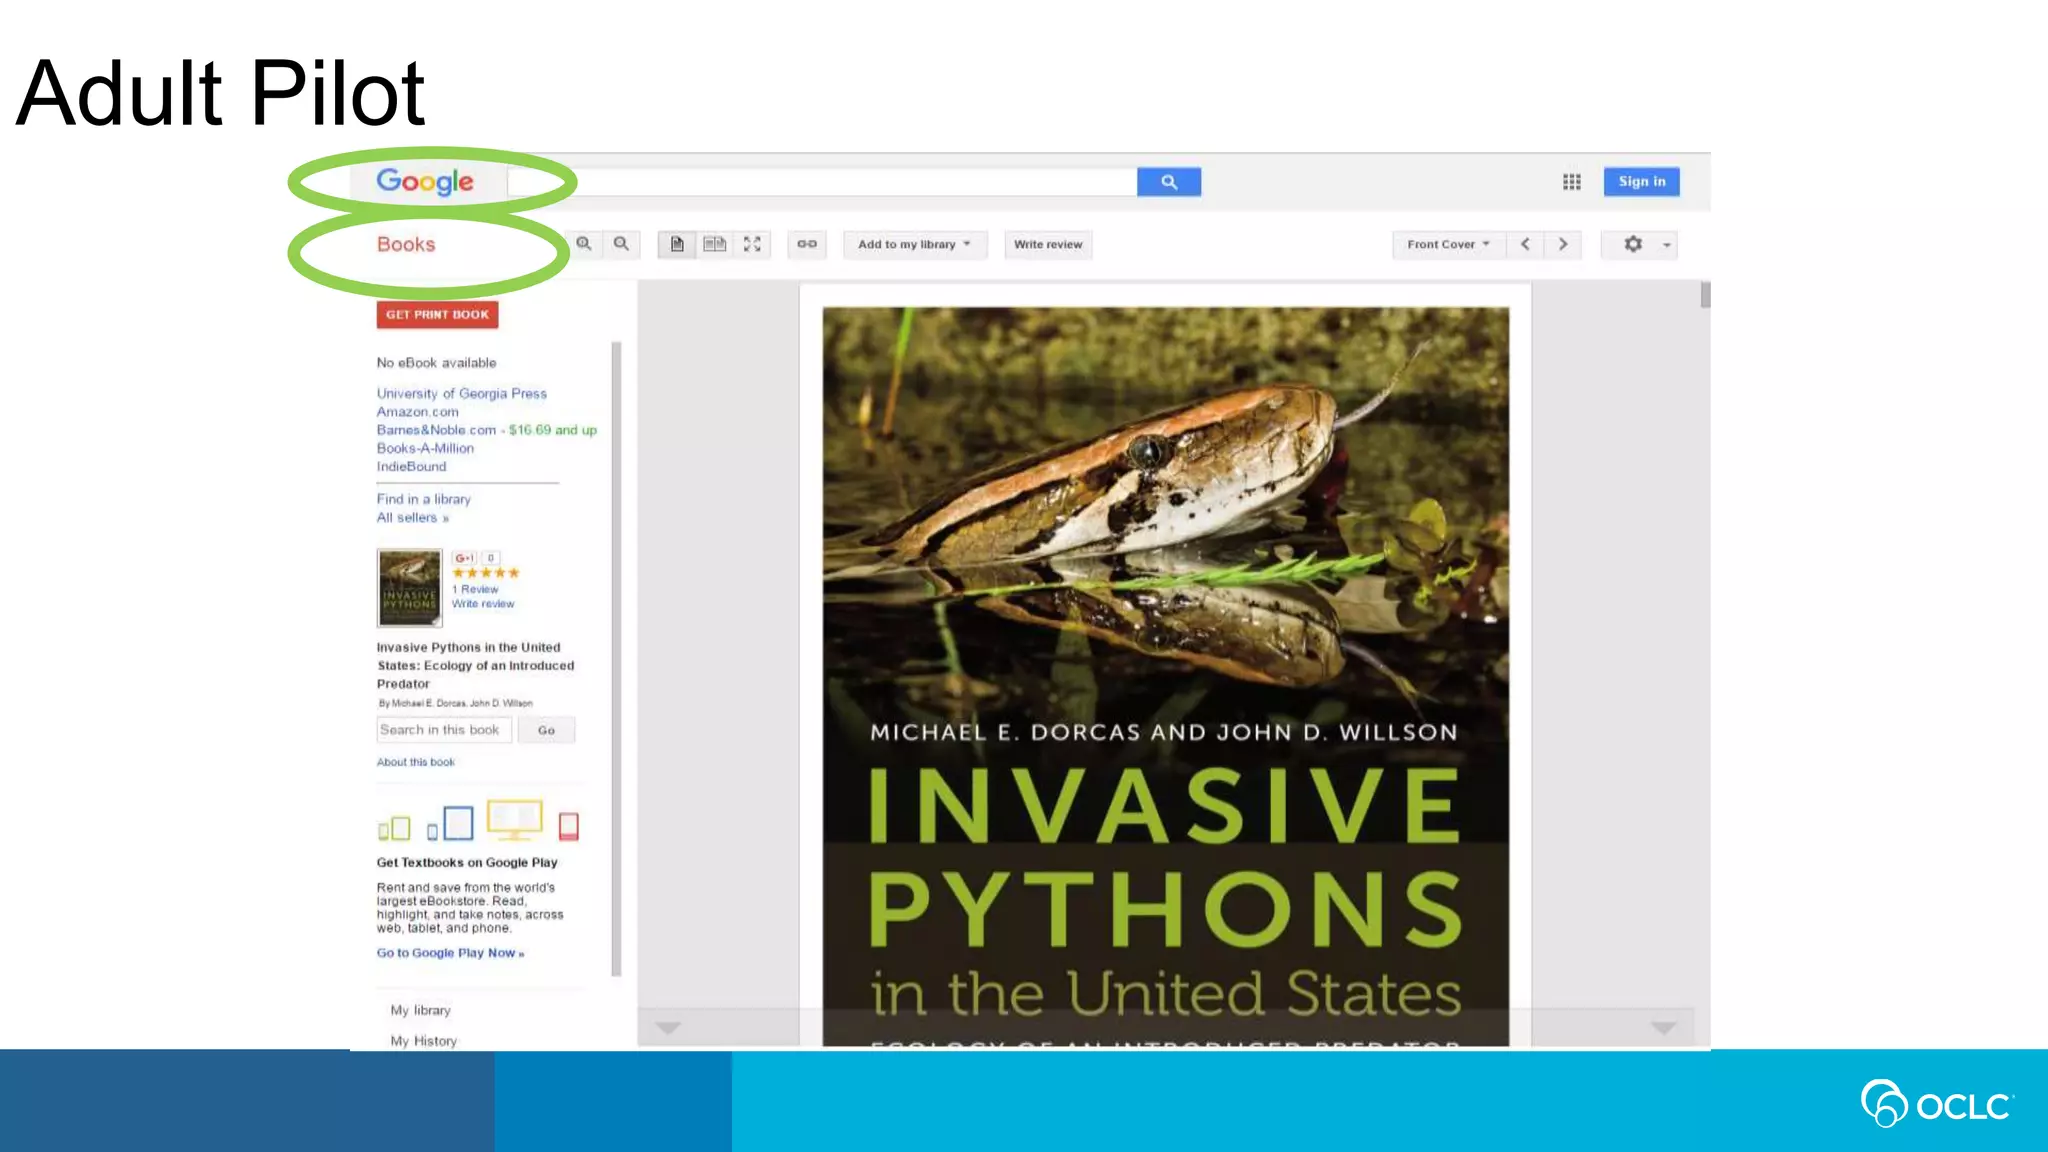Toggle fullscreen reading mode
Viewport: 2048px width, 1152px height.
(x=752, y=244)
